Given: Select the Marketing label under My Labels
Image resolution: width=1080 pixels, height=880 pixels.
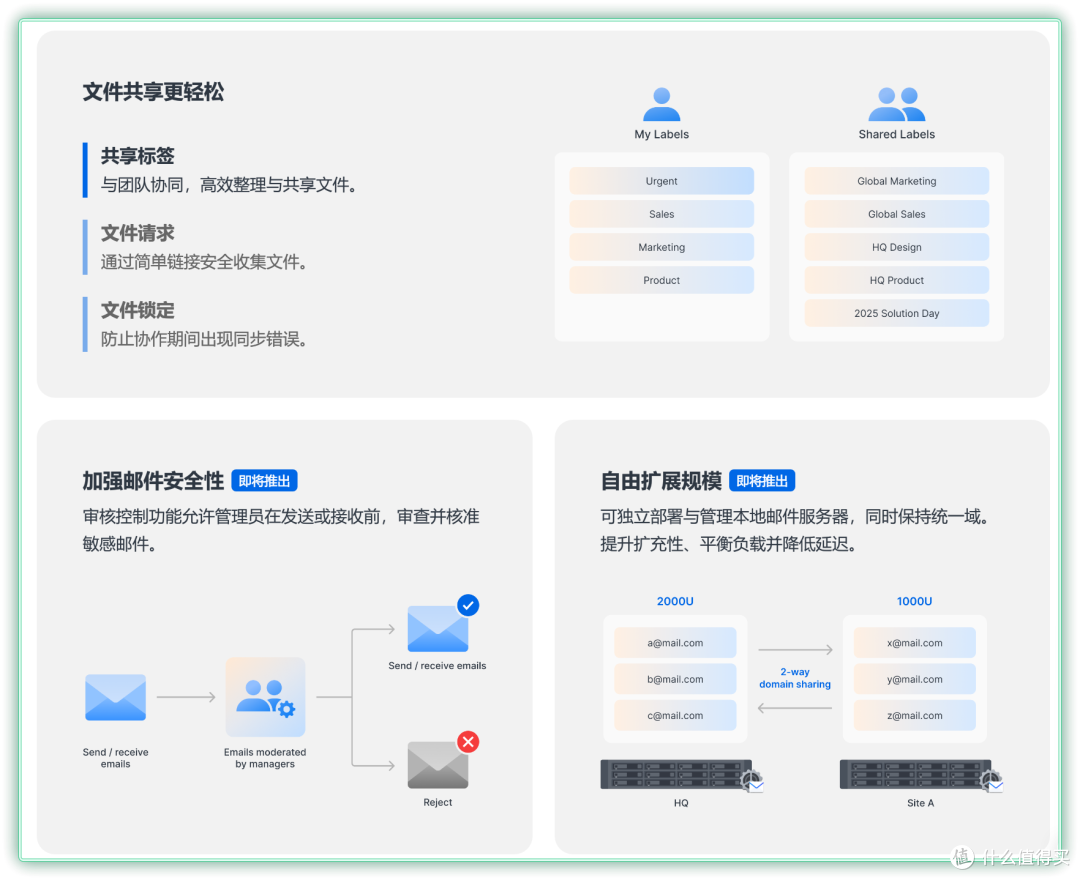Looking at the screenshot, I should [x=661, y=247].
